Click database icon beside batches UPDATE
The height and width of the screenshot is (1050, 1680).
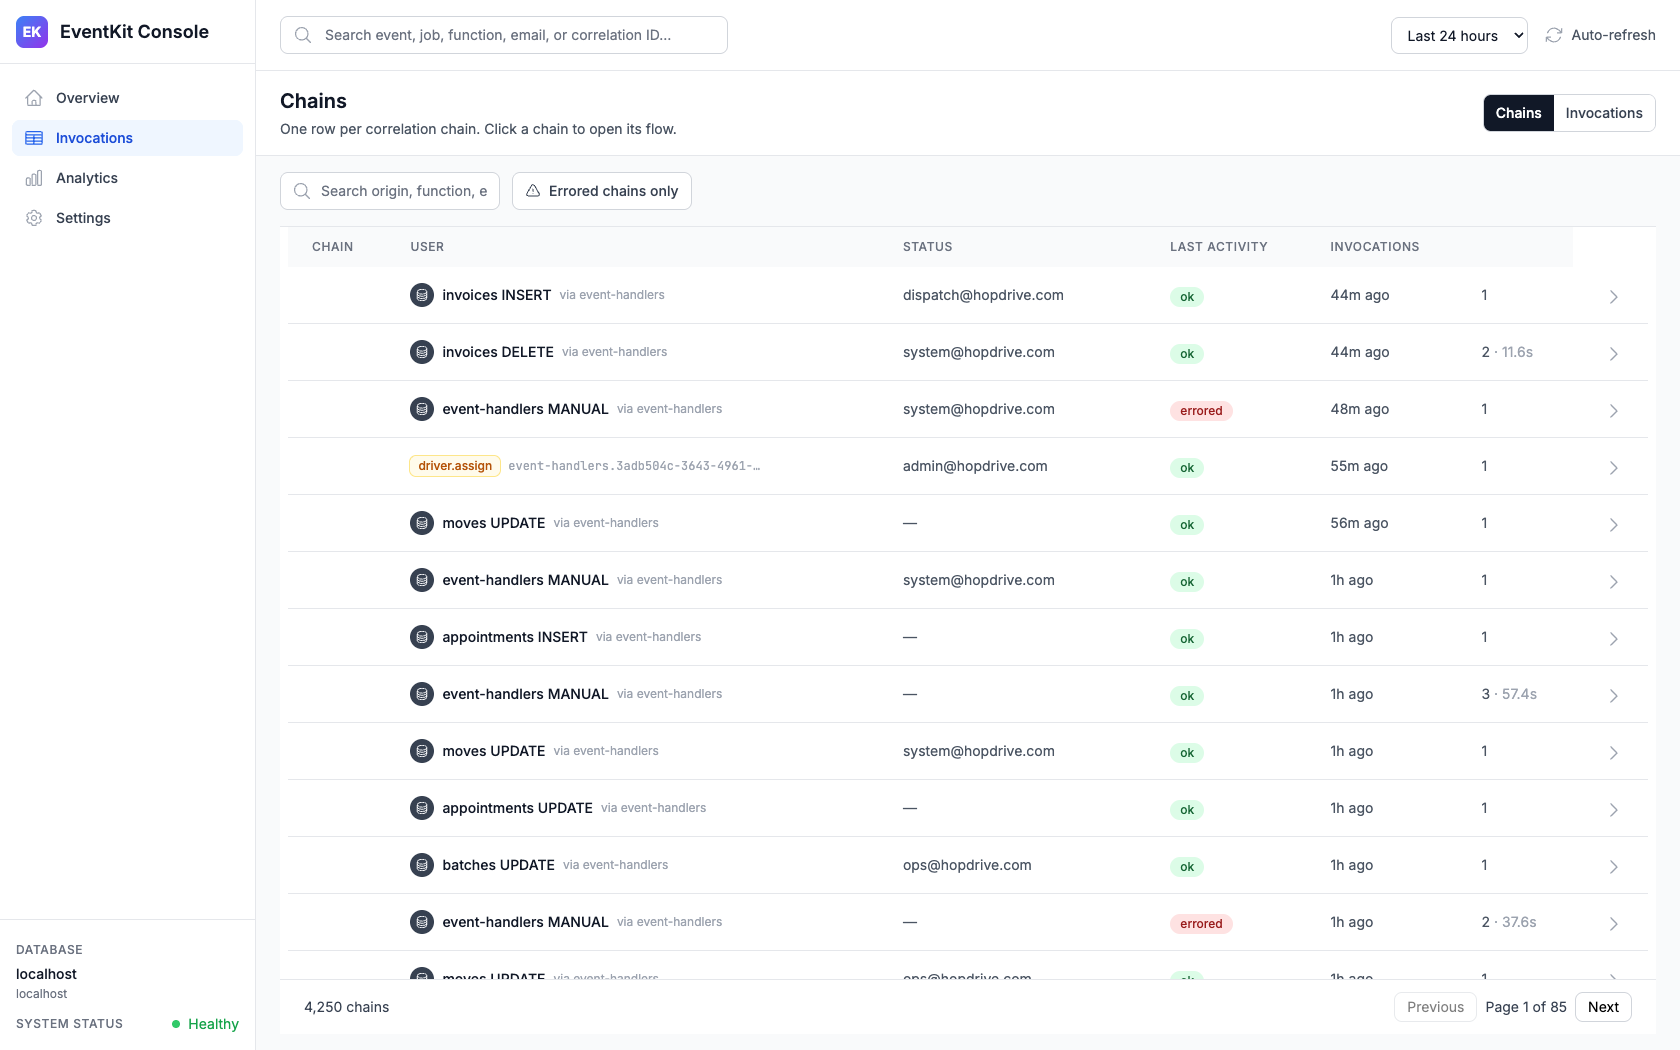point(422,865)
